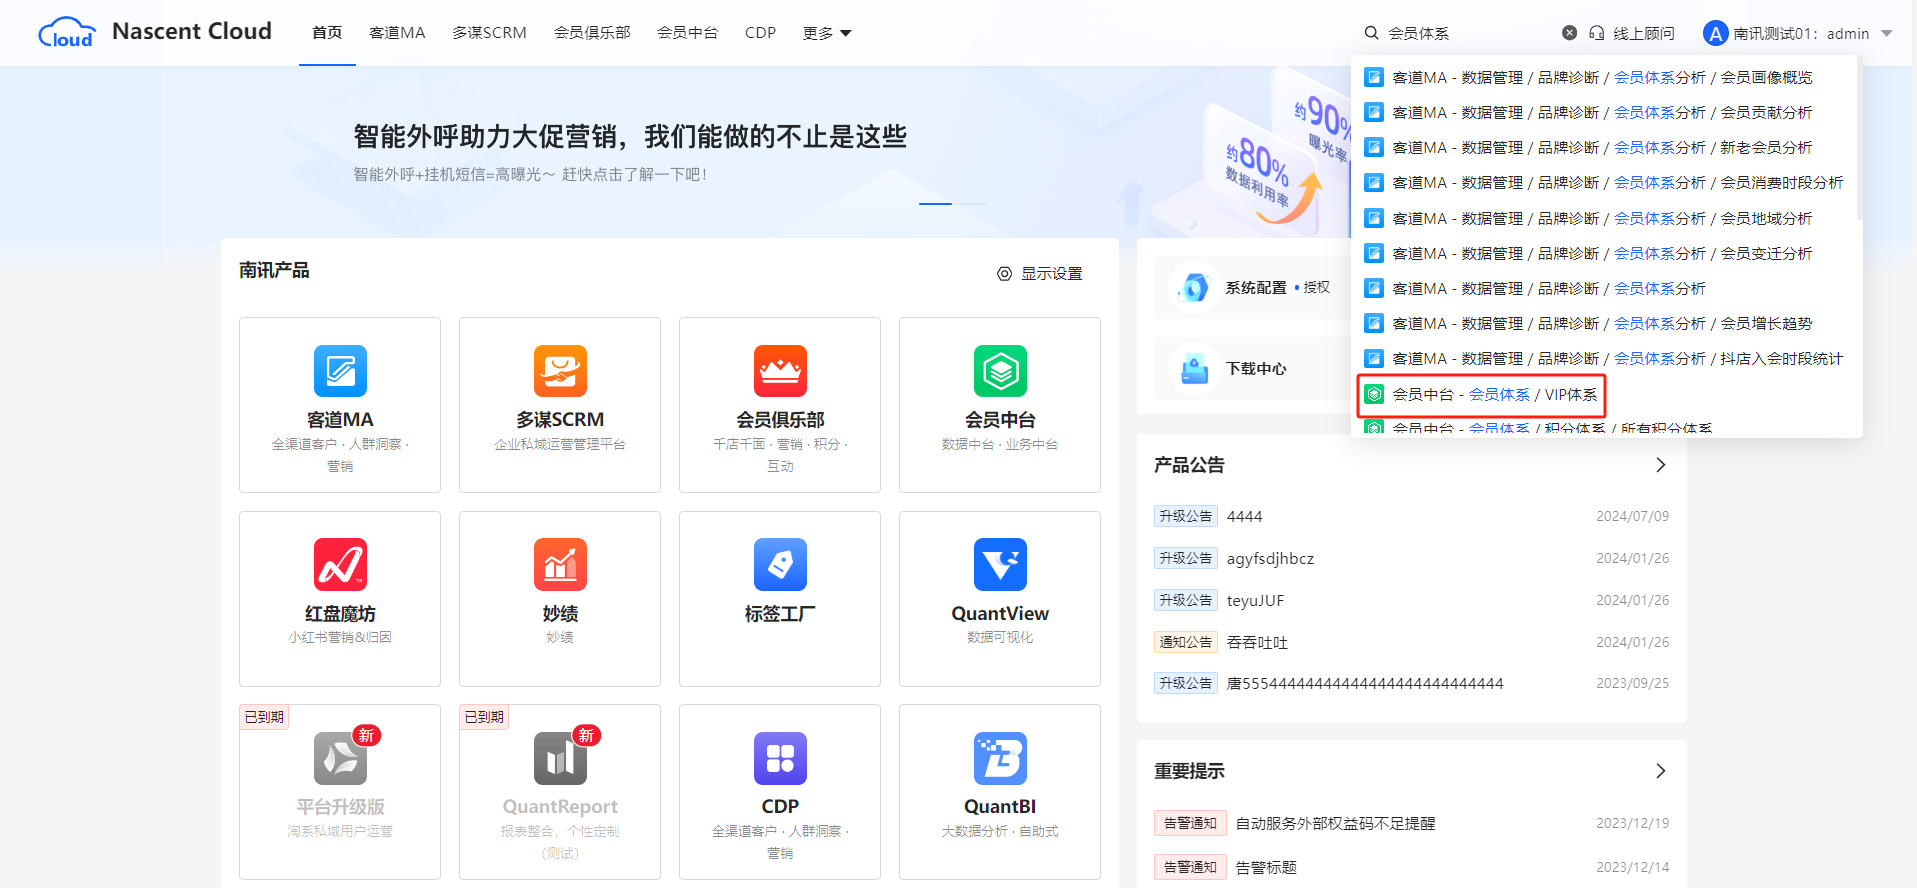Open the 客道MA product card icon
This screenshot has height=888, width=1917.
coord(340,371)
